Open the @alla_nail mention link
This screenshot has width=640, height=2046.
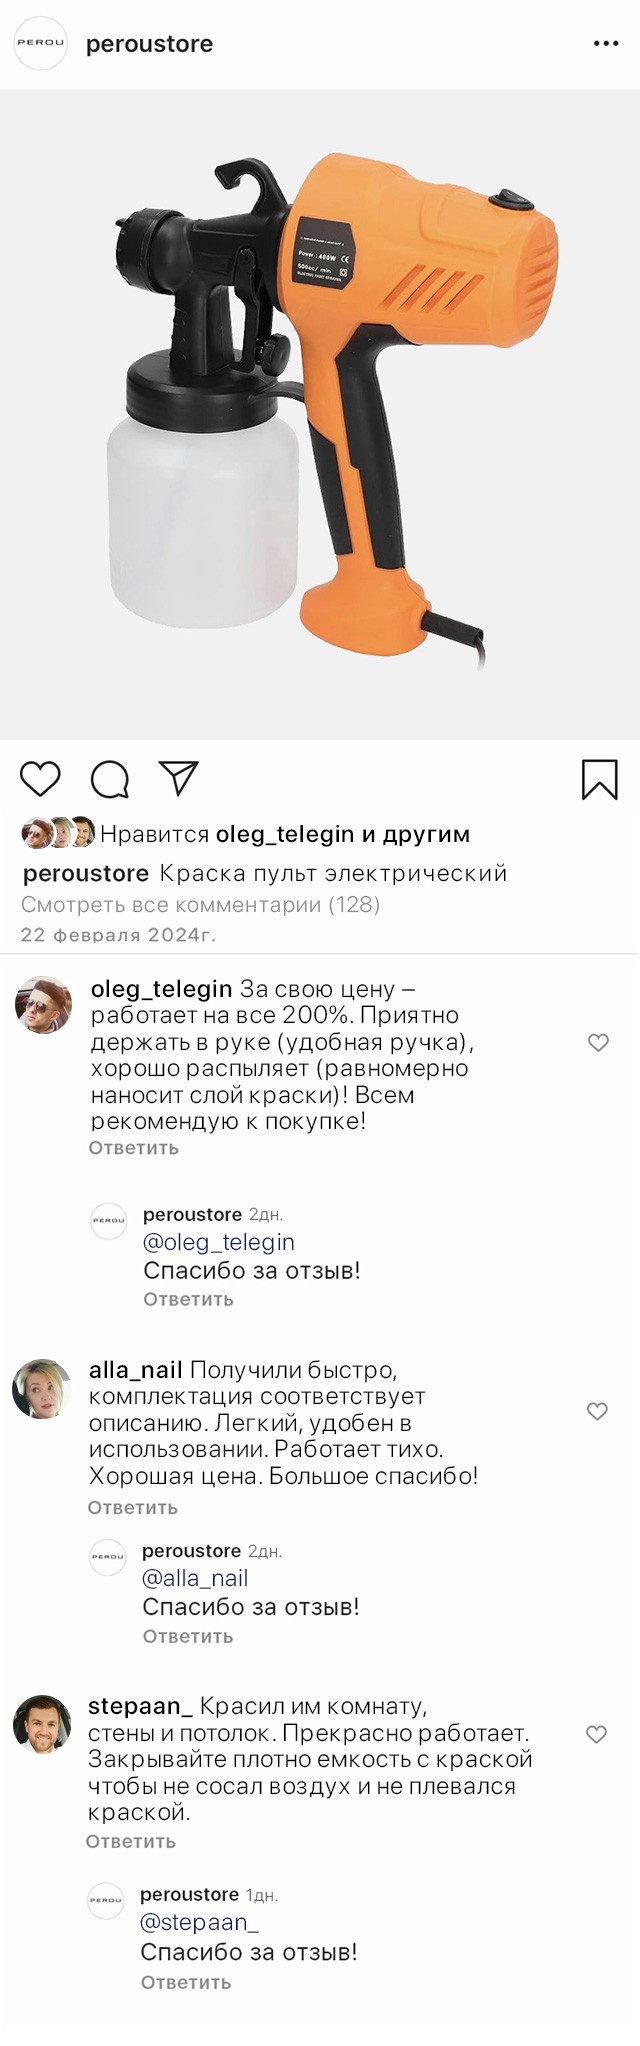pyautogui.click(x=195, y=1578)
